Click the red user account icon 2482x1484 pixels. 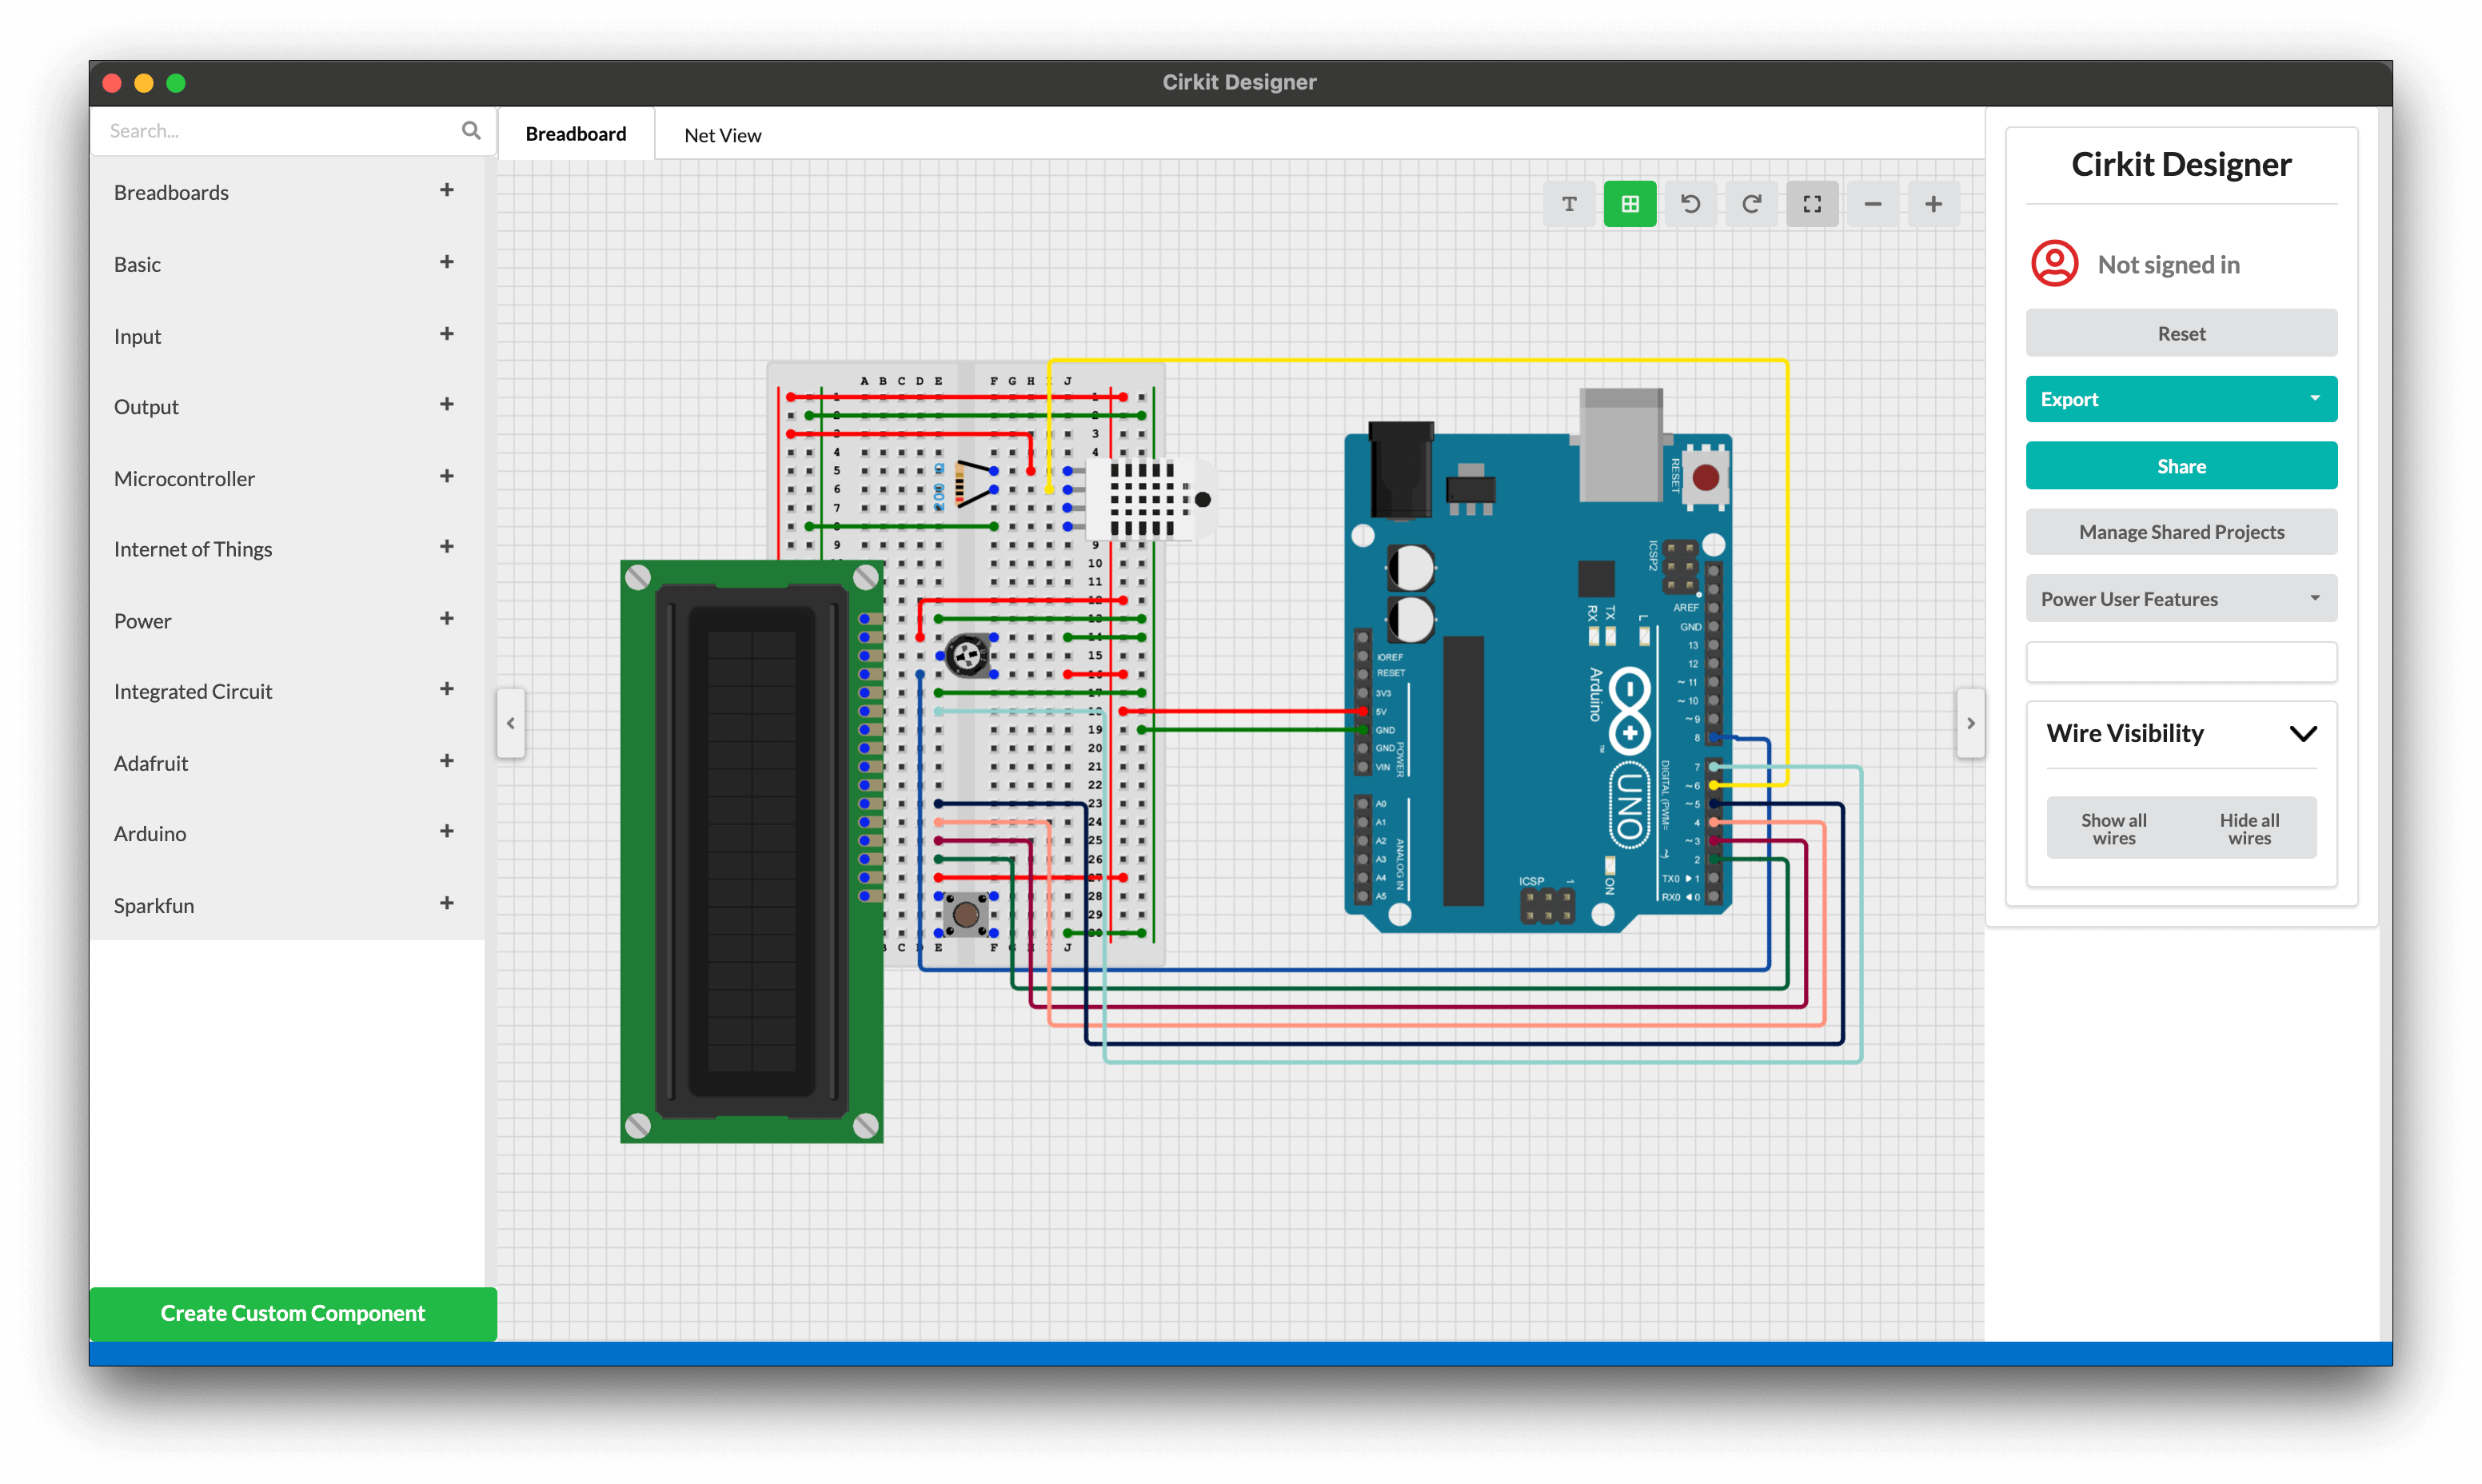[x=2054, y=264]
